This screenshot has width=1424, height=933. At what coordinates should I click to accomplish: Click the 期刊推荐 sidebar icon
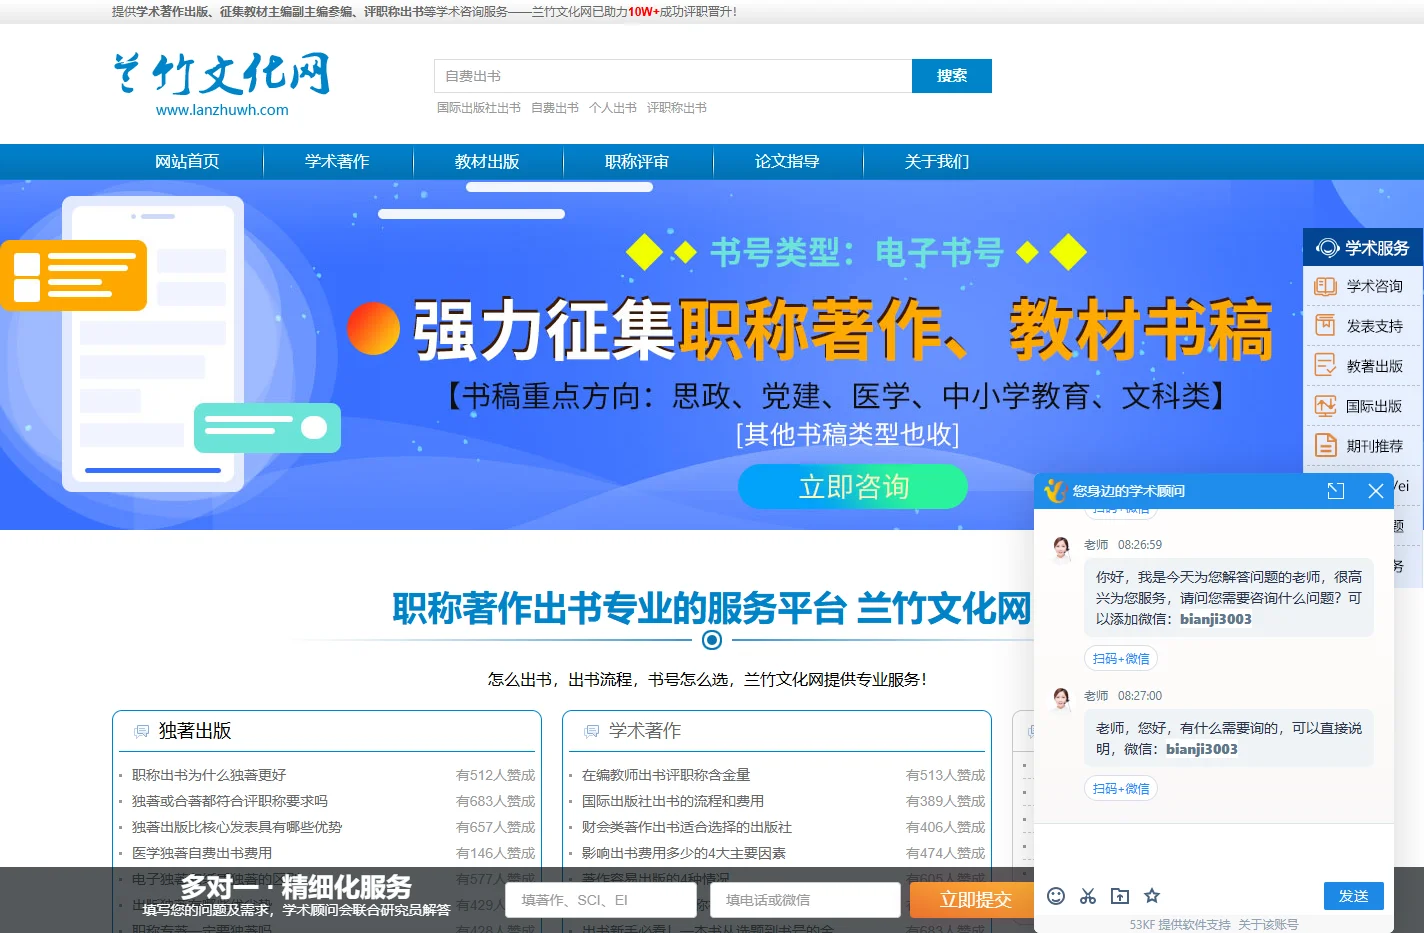click(x=1325, y=446)
